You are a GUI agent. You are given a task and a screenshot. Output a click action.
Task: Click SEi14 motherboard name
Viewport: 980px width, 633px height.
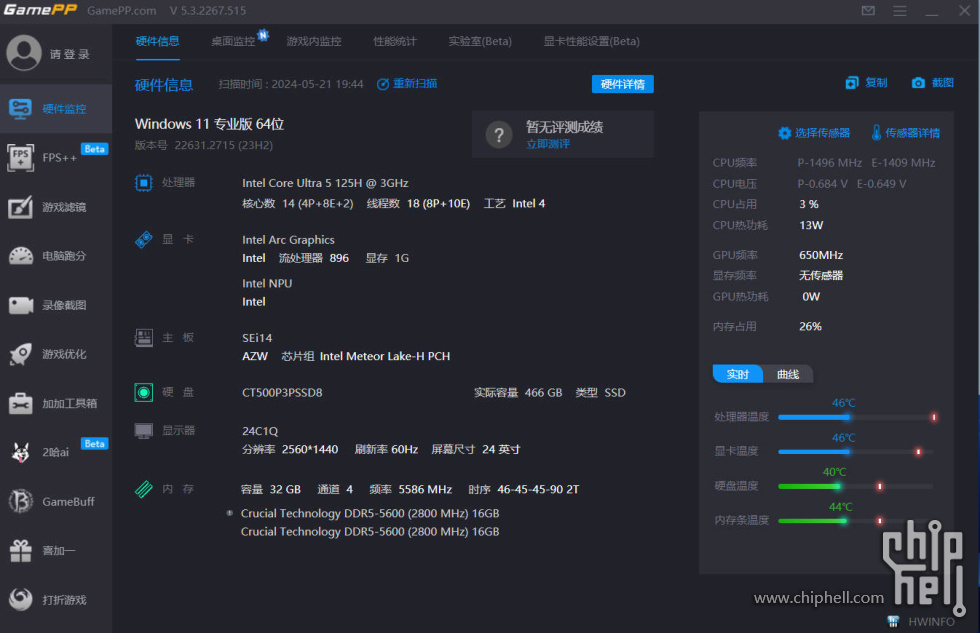coord(257,338)
